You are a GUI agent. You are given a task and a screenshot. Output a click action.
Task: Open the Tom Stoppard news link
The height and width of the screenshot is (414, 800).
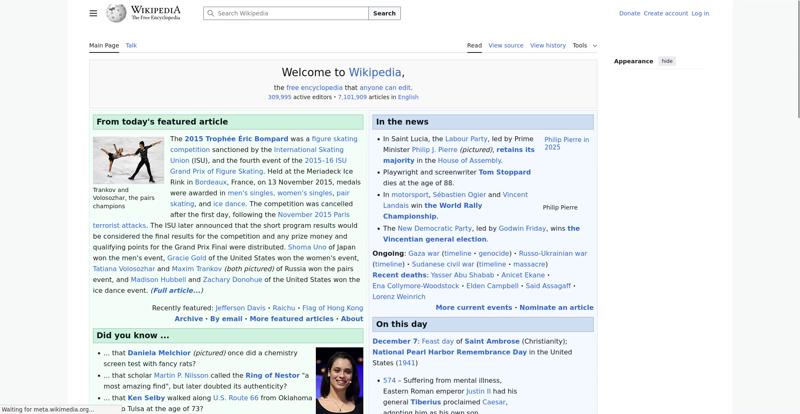[x=505, y=172]
